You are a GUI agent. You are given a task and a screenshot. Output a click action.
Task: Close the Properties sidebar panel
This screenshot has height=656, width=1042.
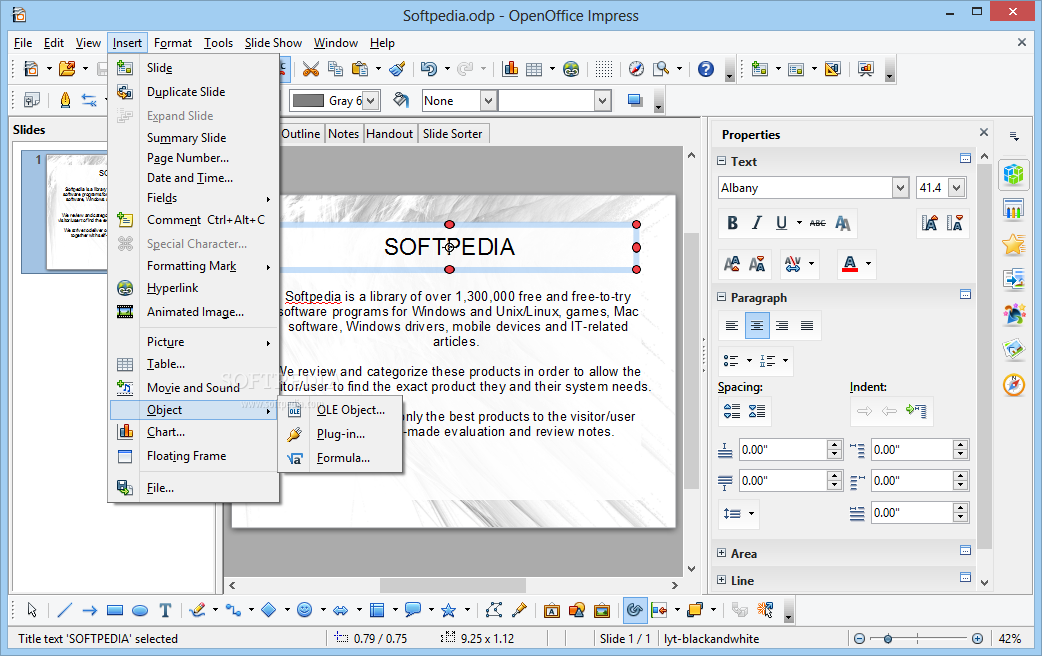(x=984, y=132)
